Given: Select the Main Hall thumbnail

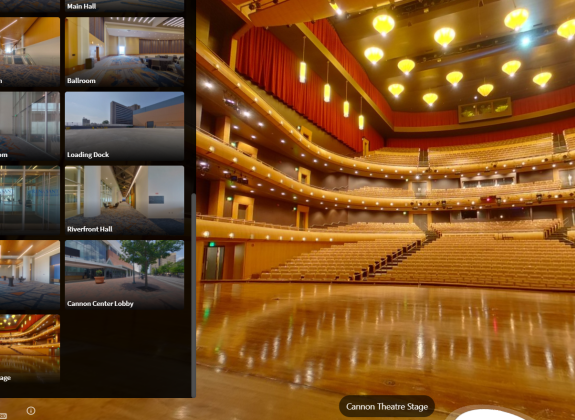Looking at the screenshot, I should pos(125,6).
